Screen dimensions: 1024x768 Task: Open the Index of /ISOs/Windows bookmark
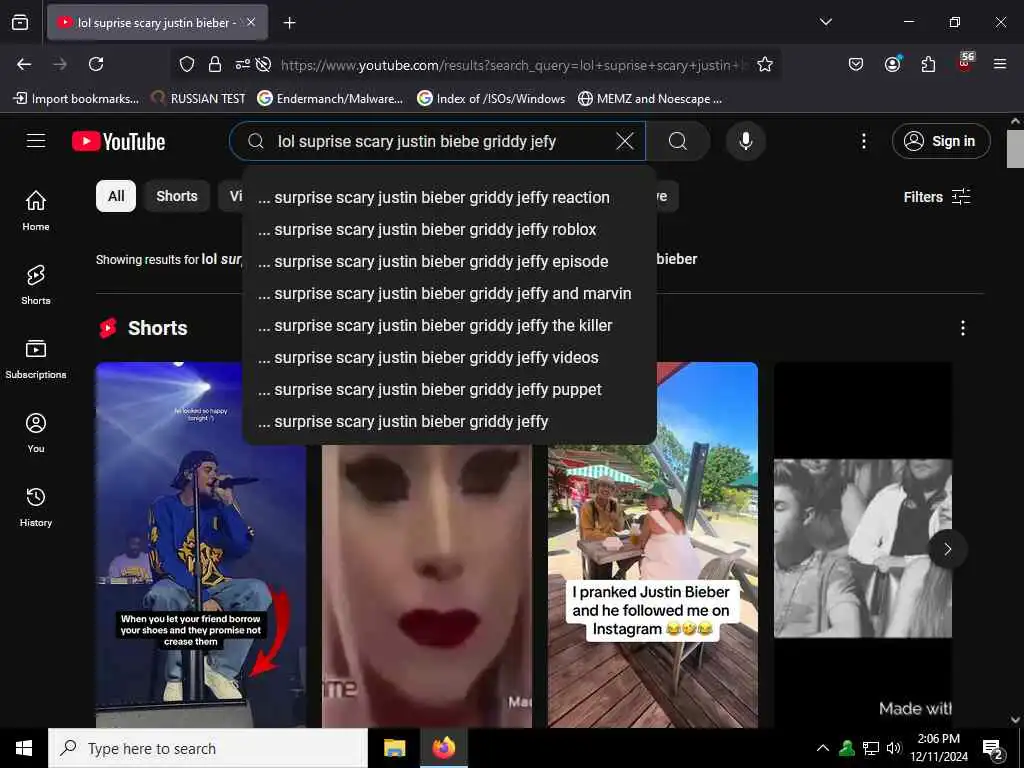pos(491,99)
